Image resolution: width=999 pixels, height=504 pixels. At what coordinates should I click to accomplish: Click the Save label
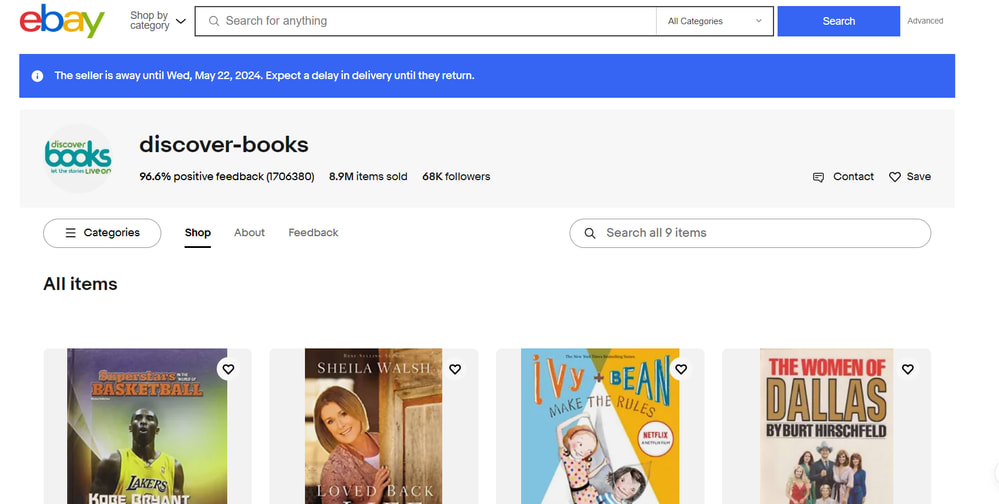(x=919, y=176)
